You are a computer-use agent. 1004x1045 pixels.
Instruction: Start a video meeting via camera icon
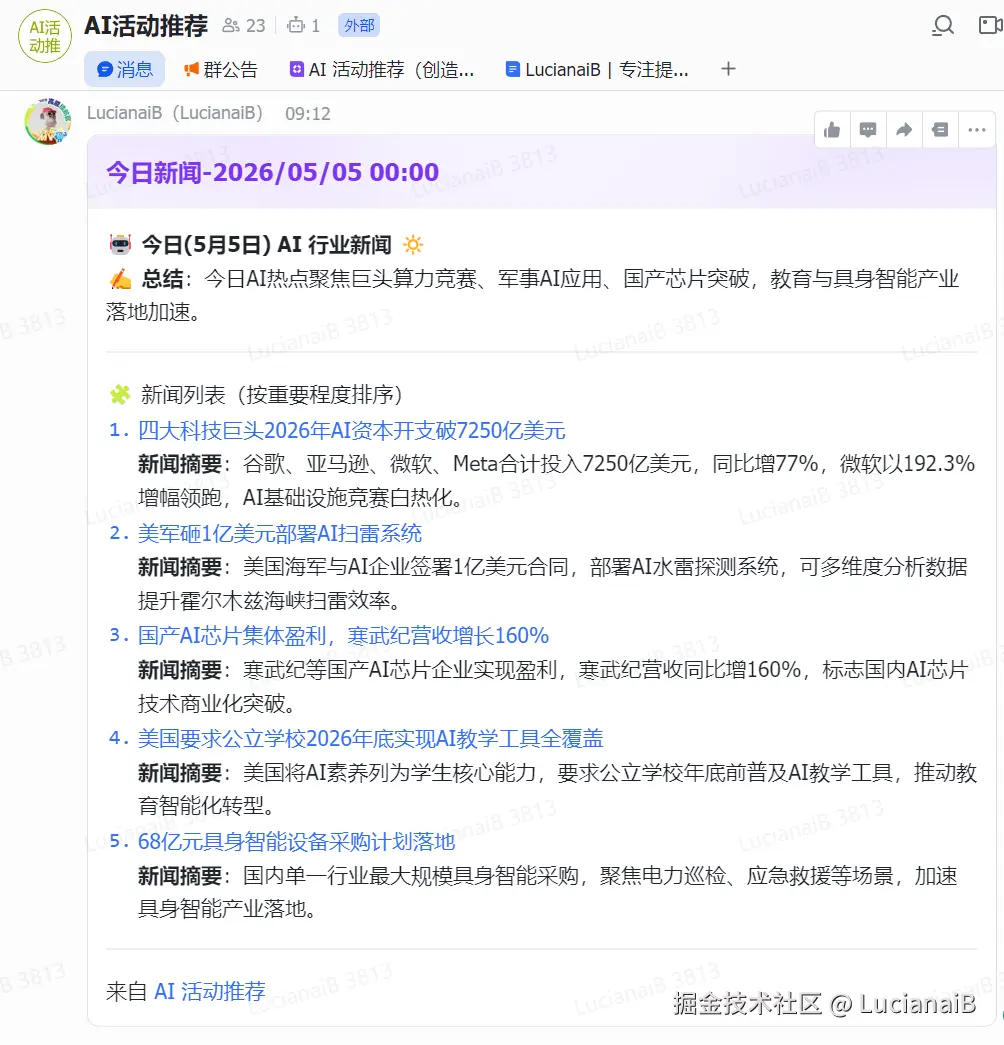[x=990, y=26]
